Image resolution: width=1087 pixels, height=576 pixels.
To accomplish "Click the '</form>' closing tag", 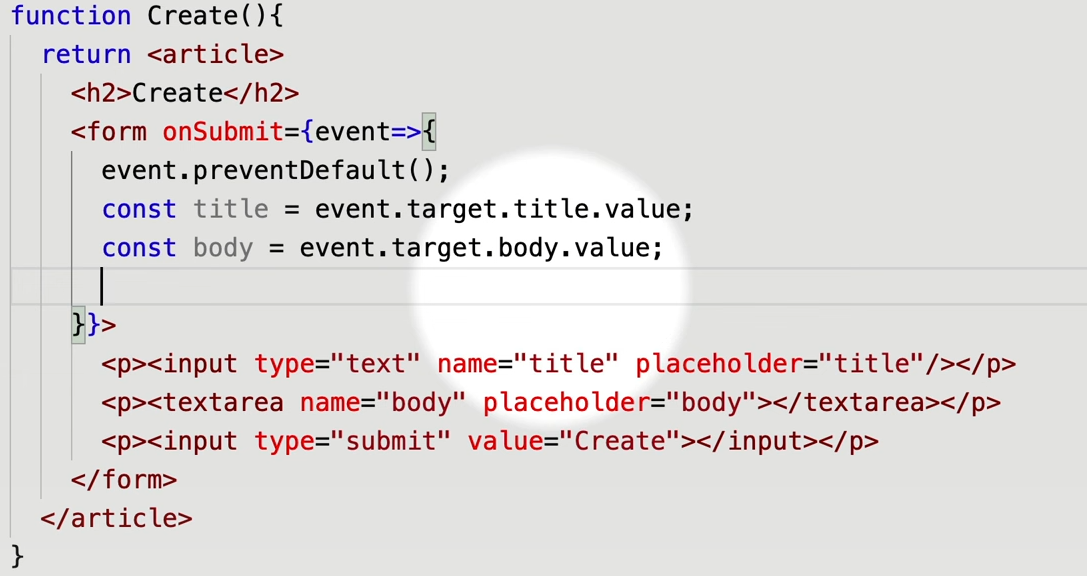I will [x=123, y=480].
